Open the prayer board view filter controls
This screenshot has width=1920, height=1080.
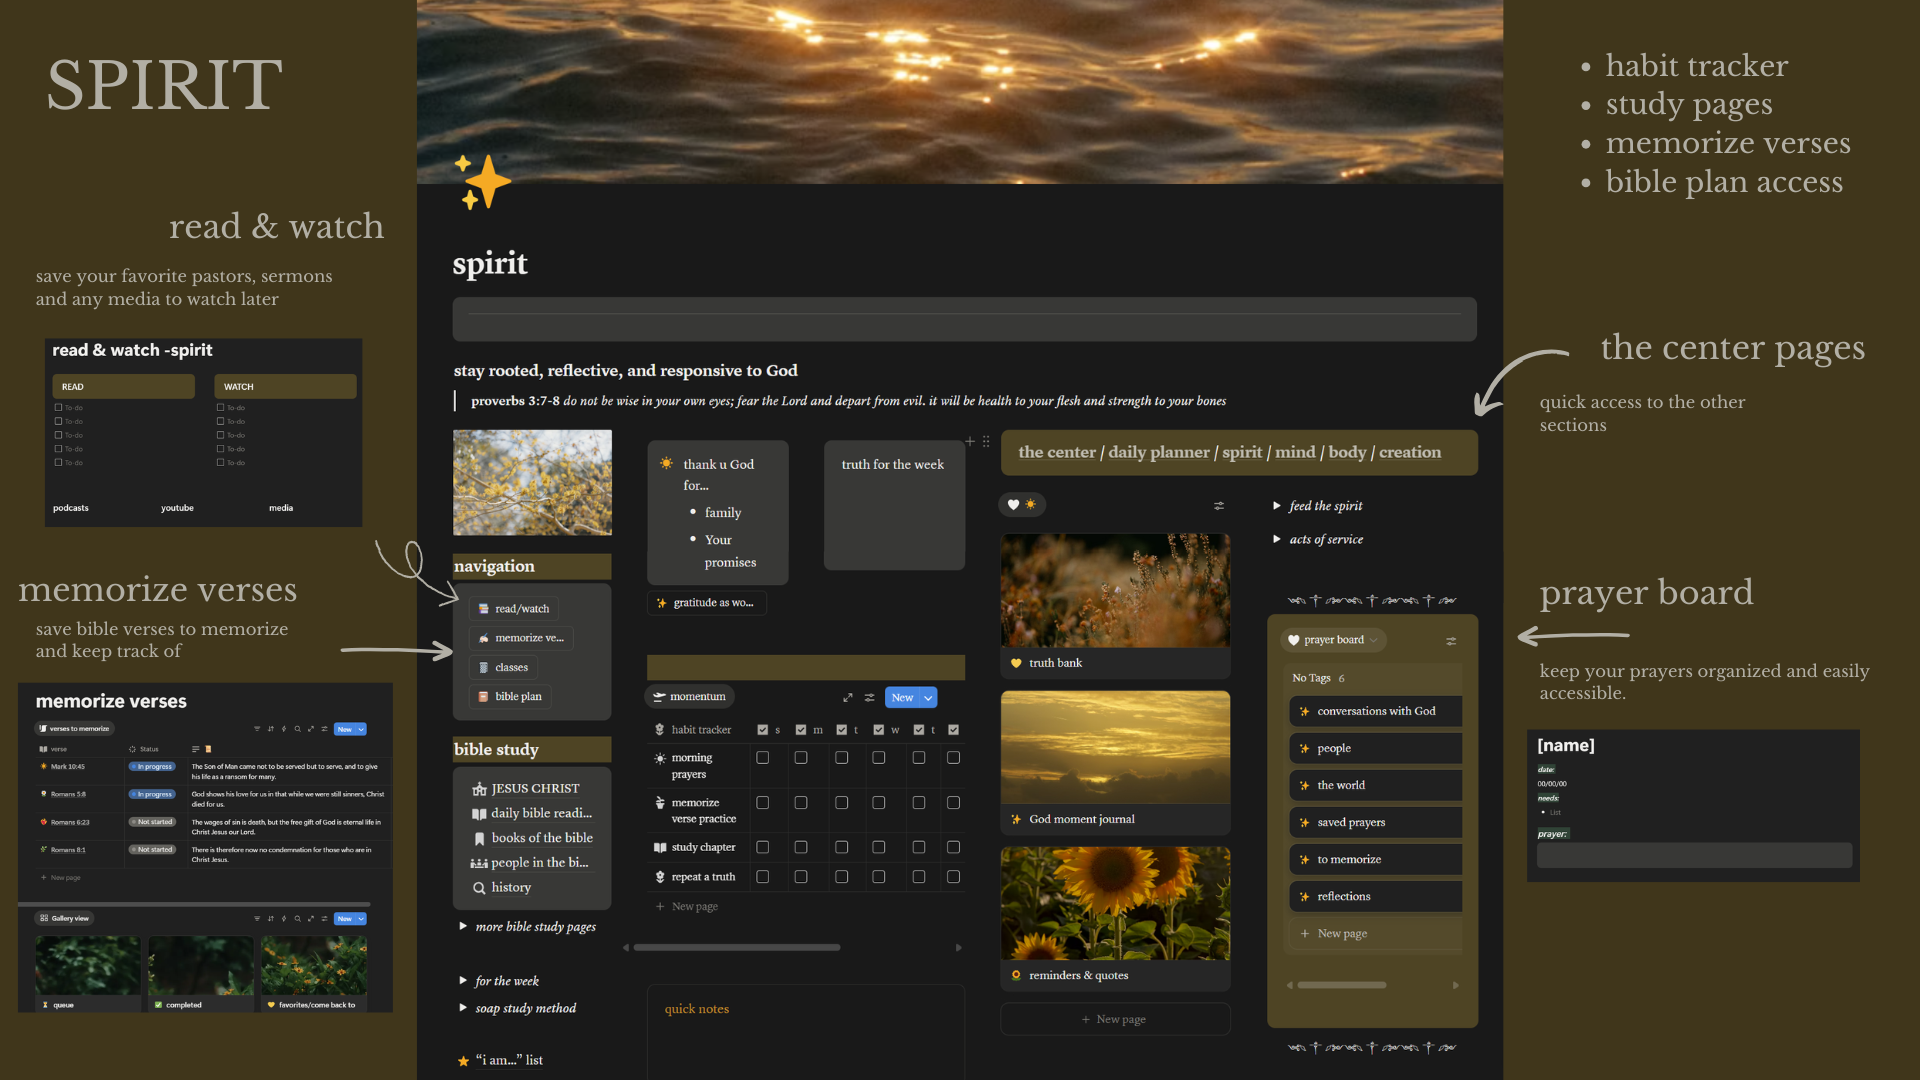click(x=1451, y=641)
